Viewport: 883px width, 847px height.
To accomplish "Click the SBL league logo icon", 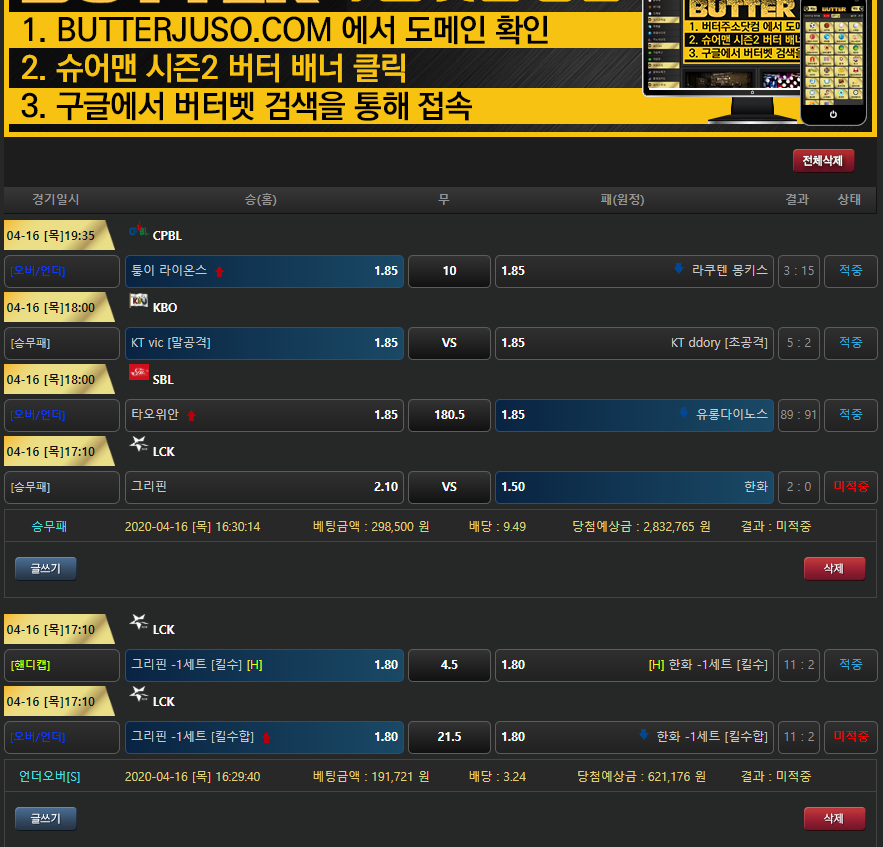I will point(138,374).
